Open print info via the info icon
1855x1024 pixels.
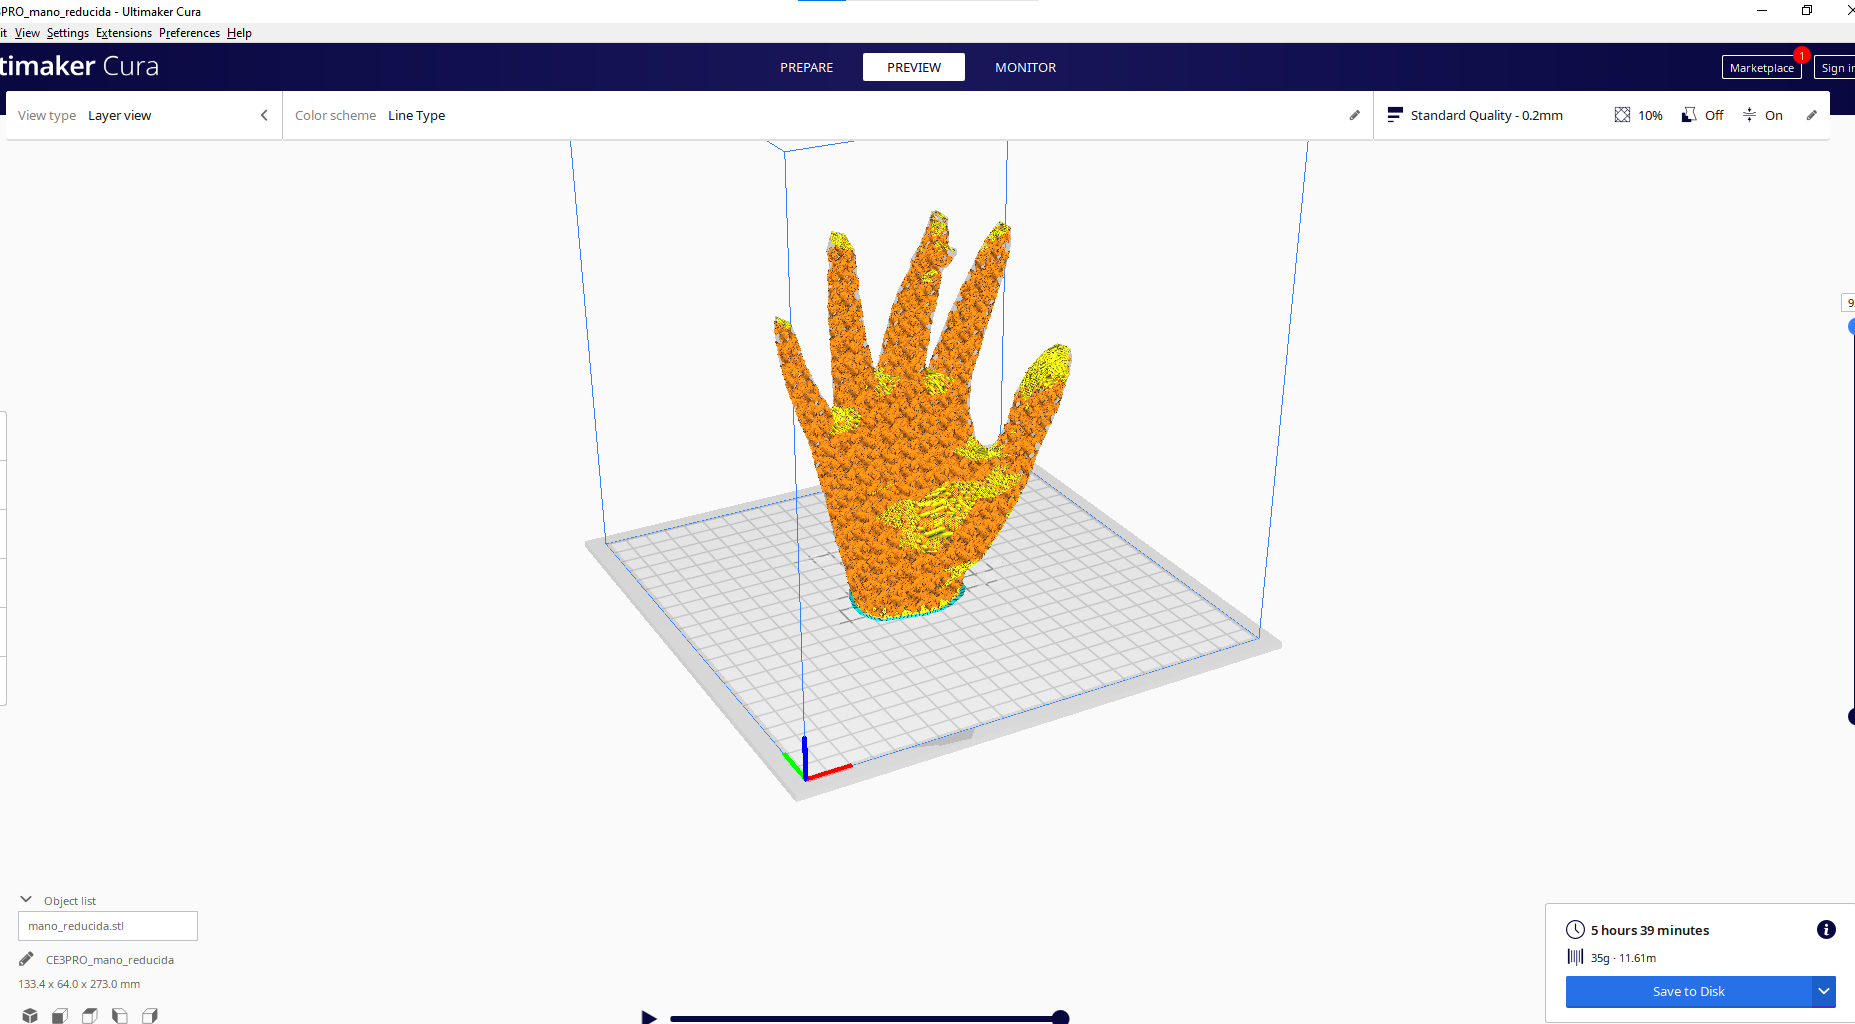coord(1825,930)
